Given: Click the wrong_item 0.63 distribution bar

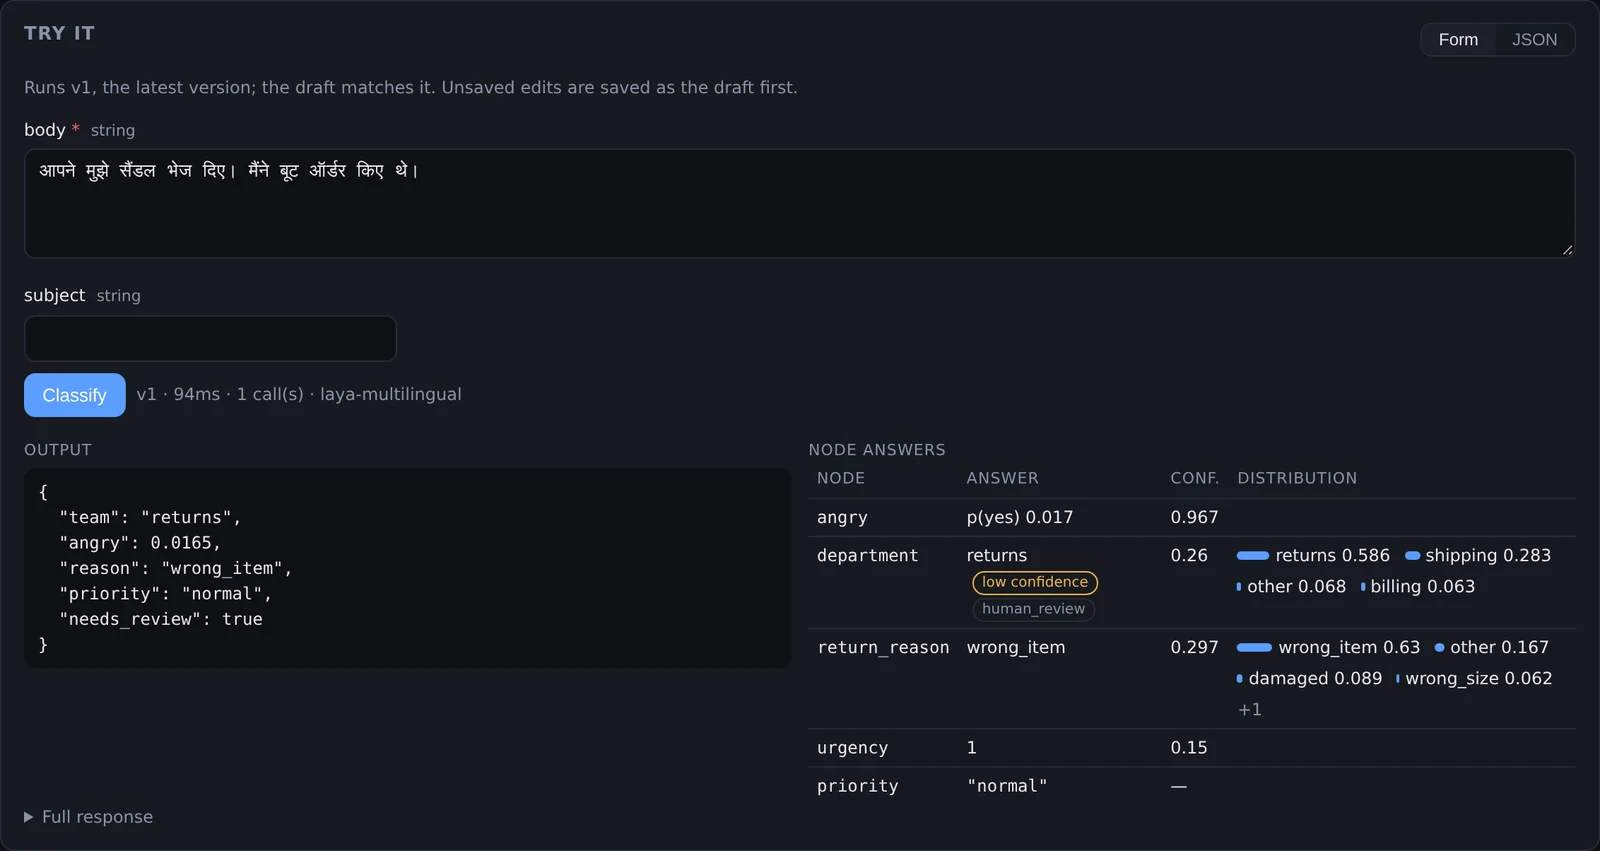Looking at the screenshot, I should (1254, 648).
